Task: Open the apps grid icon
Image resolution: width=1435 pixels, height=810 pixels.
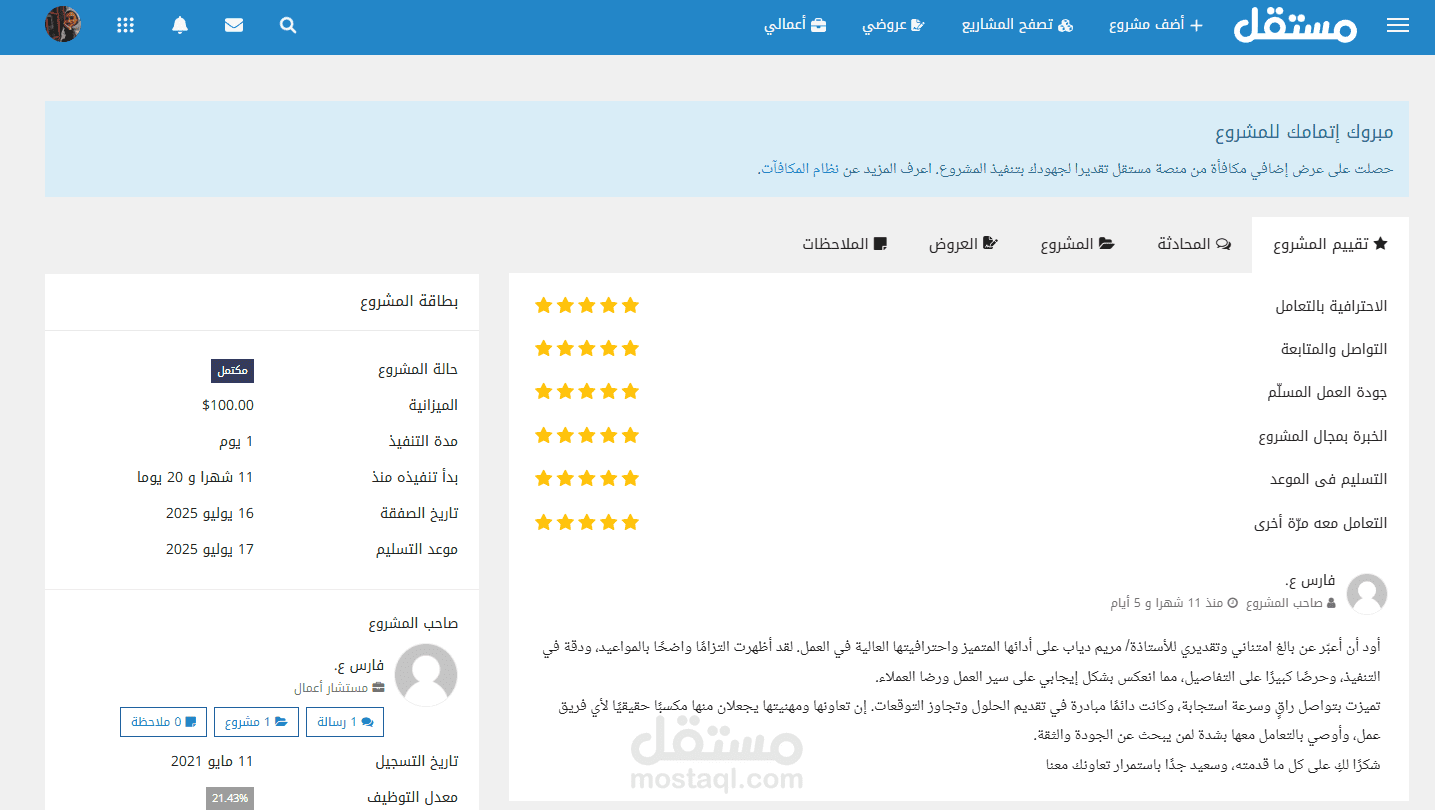Action: coord(125,26)
